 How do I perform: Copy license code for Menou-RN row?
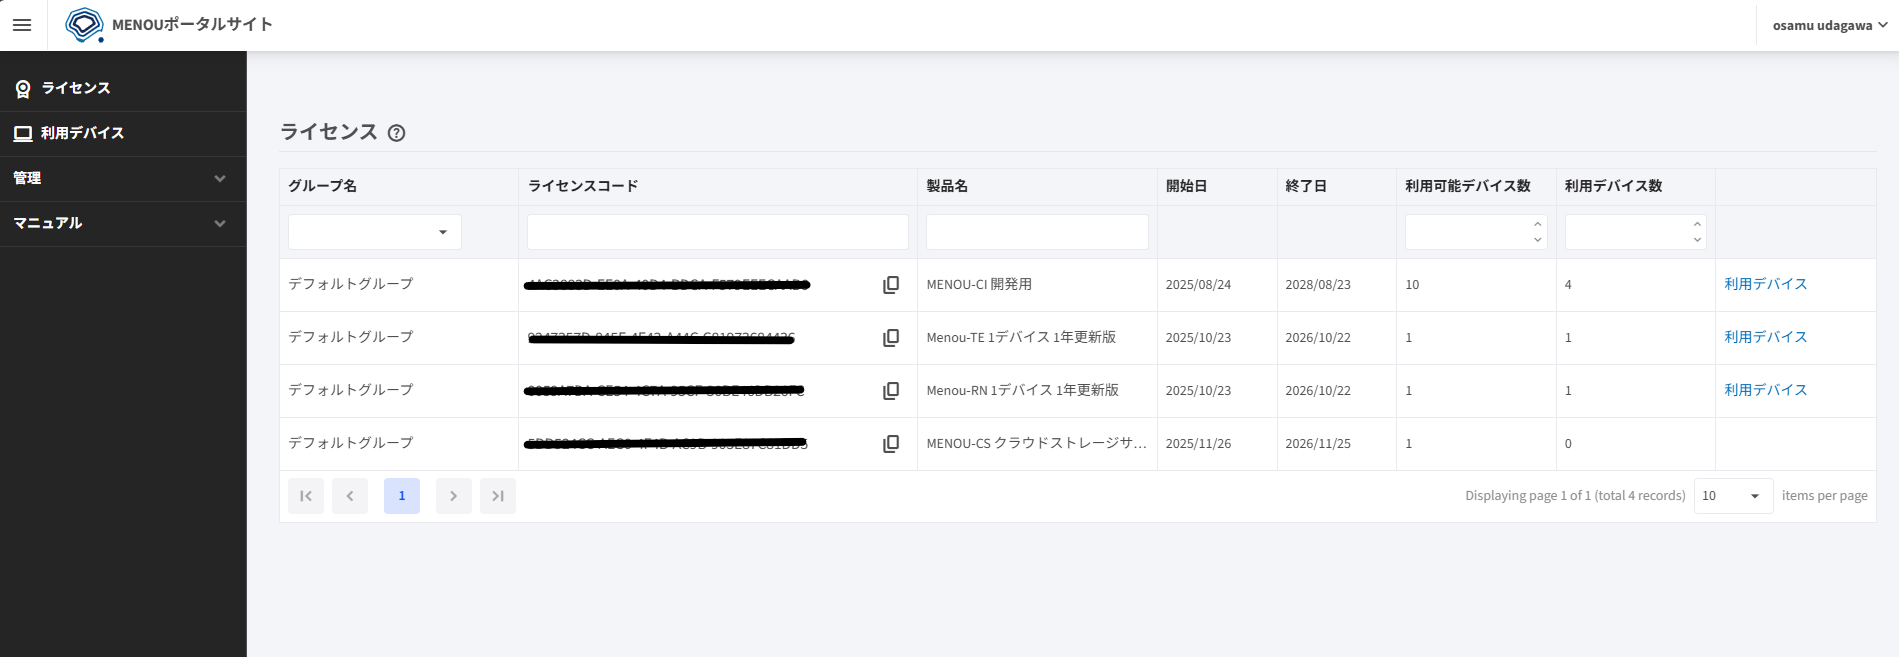[x=891, y=391]
